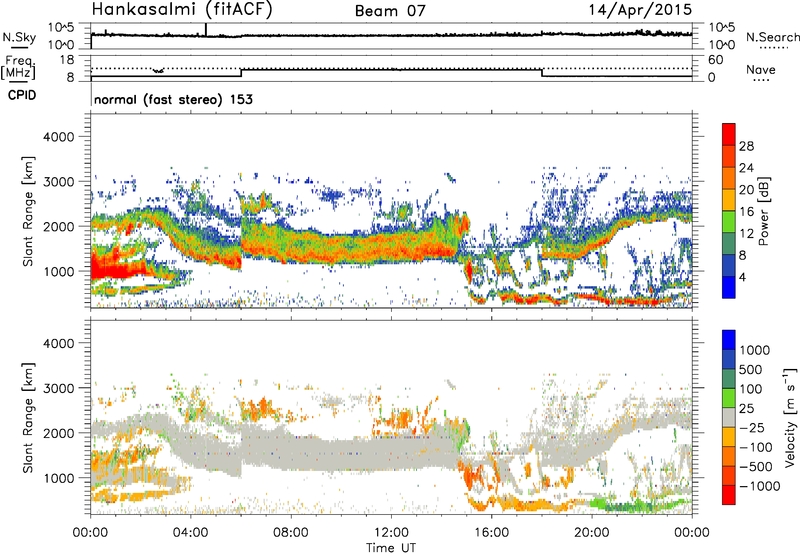Screen dimensions: 800x554
Task: Click the 12 label on Power colorbar
Action: pos(746,234)
